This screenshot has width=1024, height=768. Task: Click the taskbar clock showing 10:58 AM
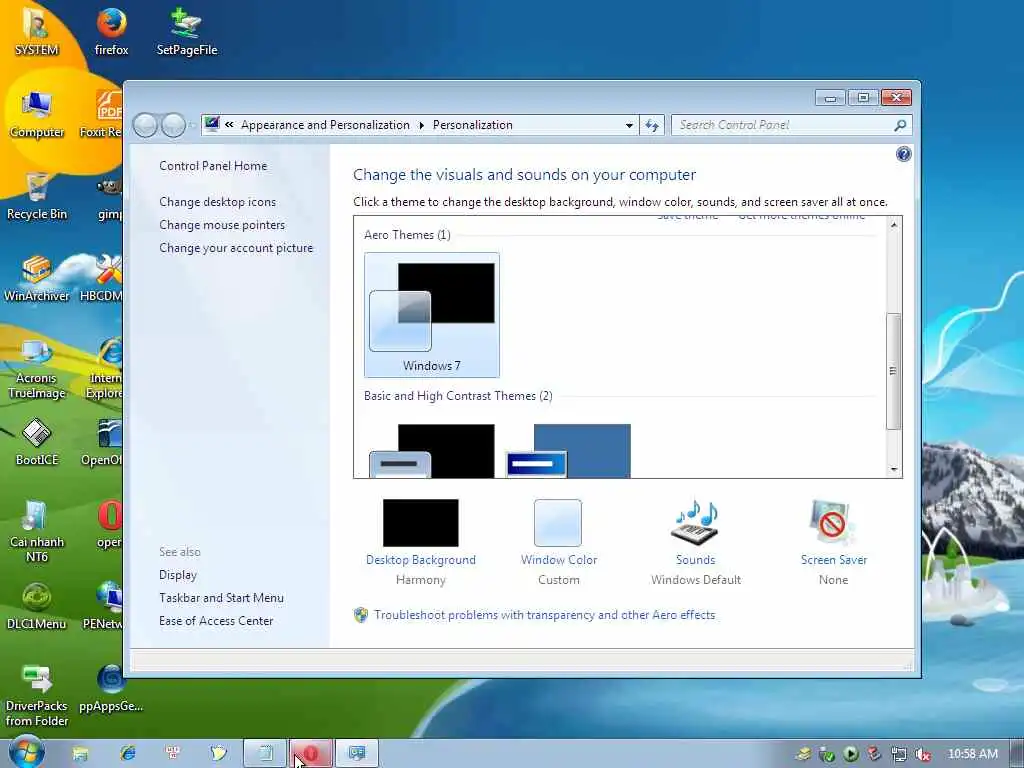click(972, 754)
